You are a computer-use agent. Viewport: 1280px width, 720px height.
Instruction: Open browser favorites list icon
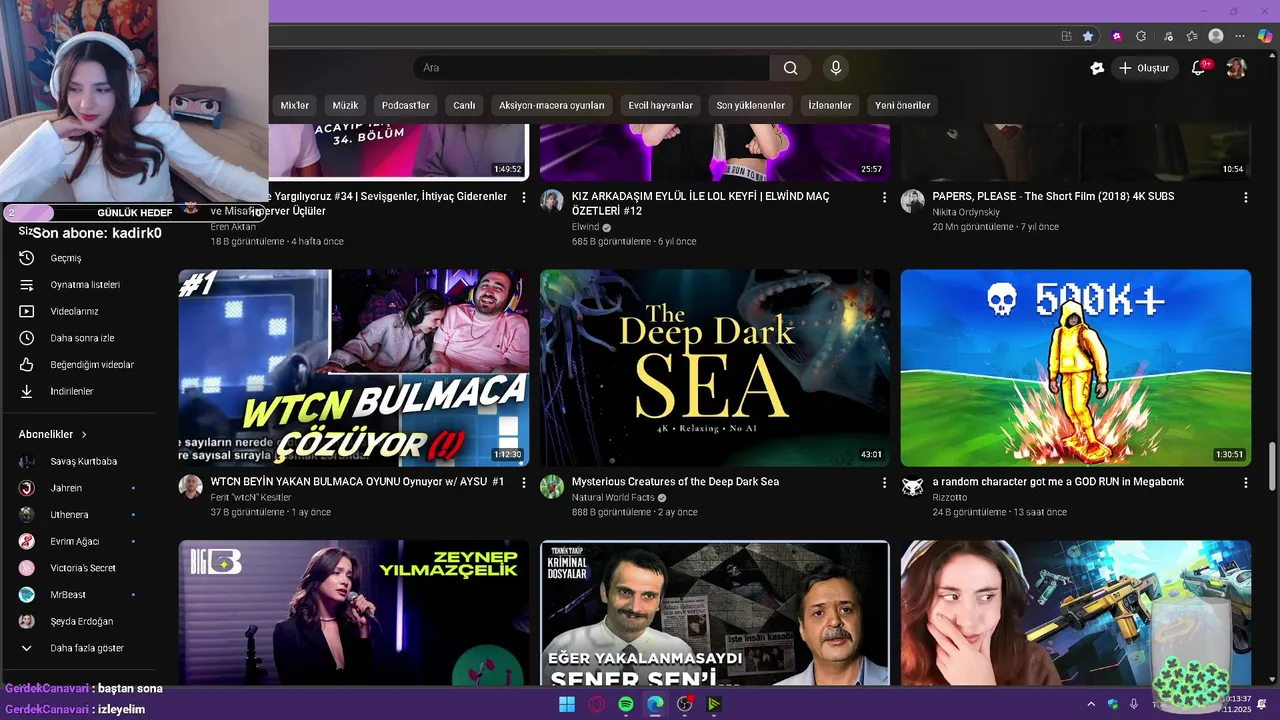(x=1192, y=36)
